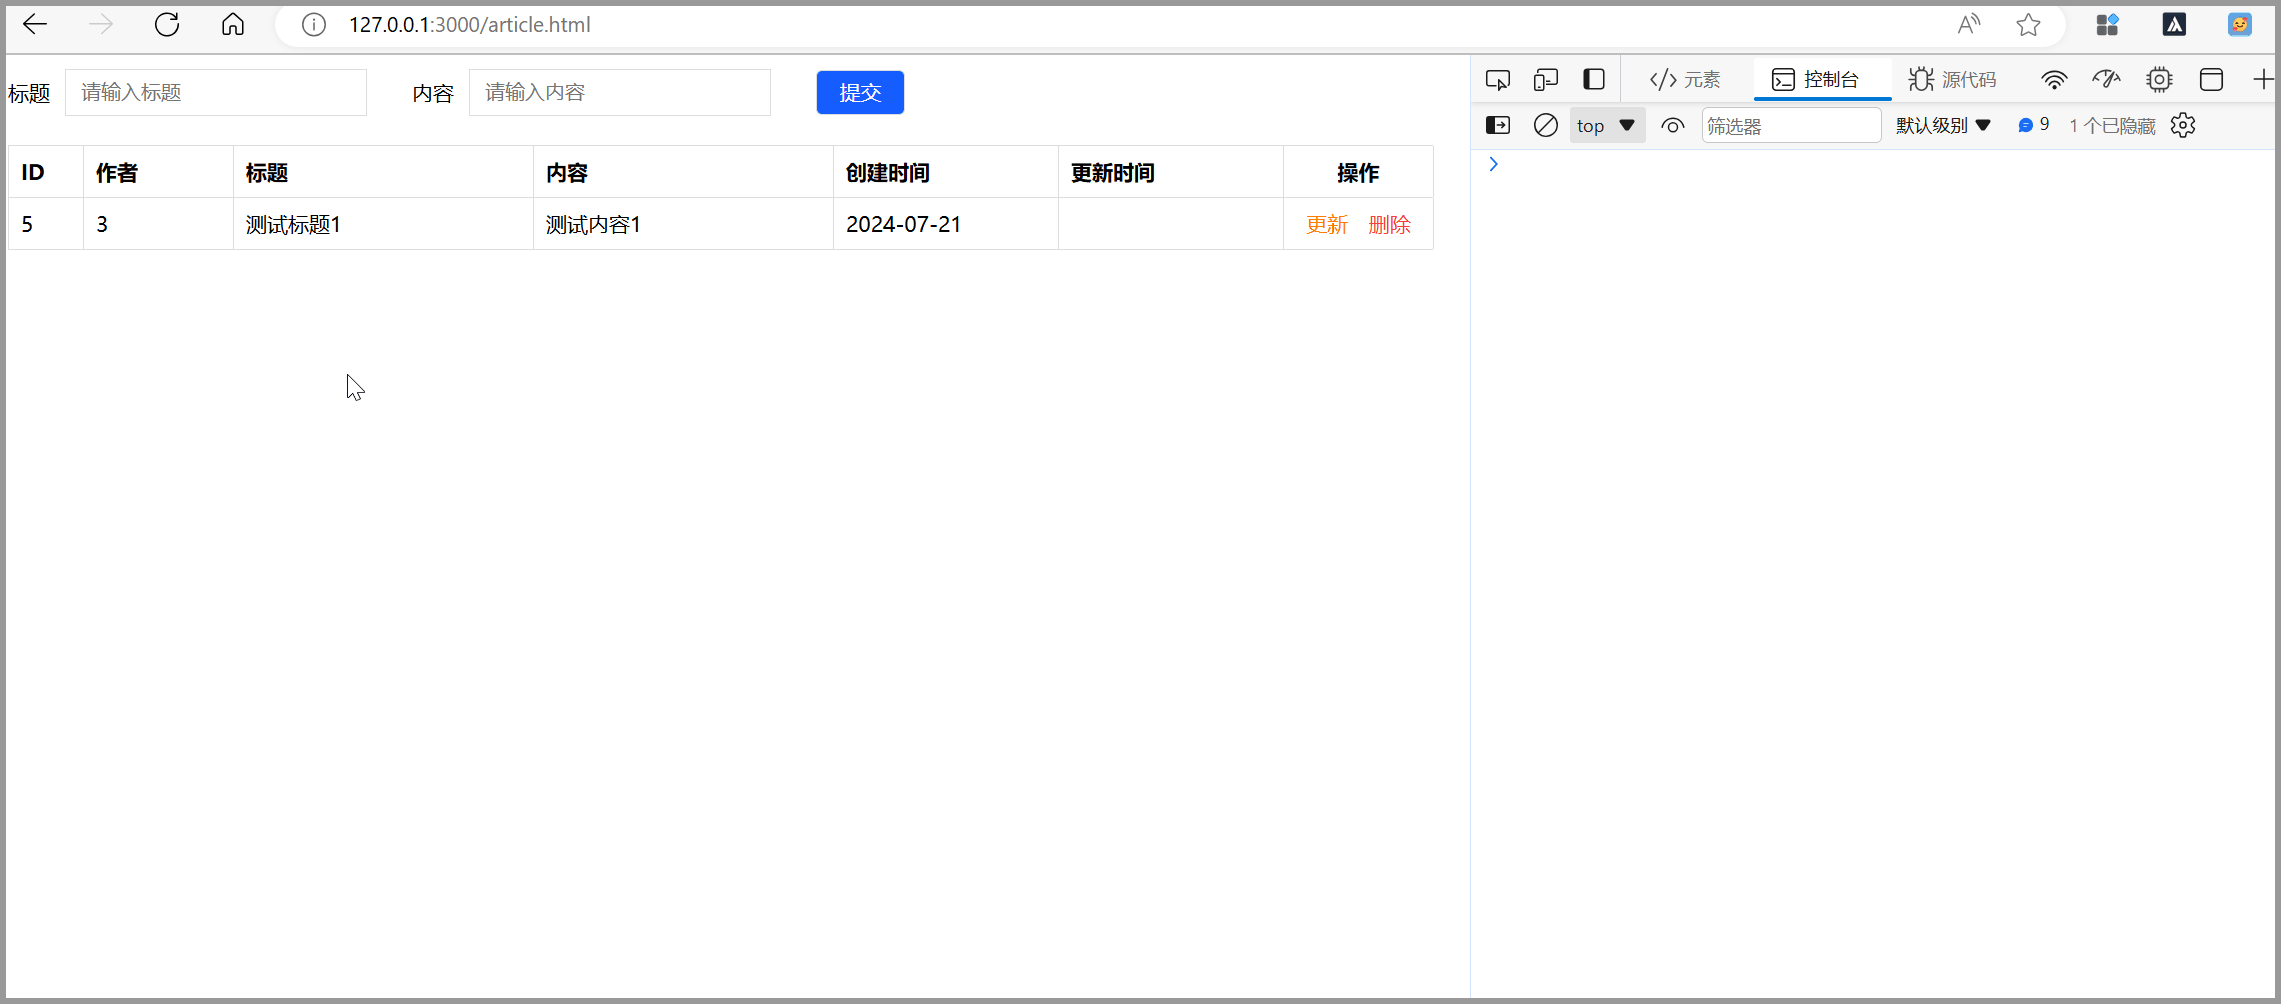Toggle the console sidebar panel
This screenshot has width=2281, height=1004.
point(1497,126)
